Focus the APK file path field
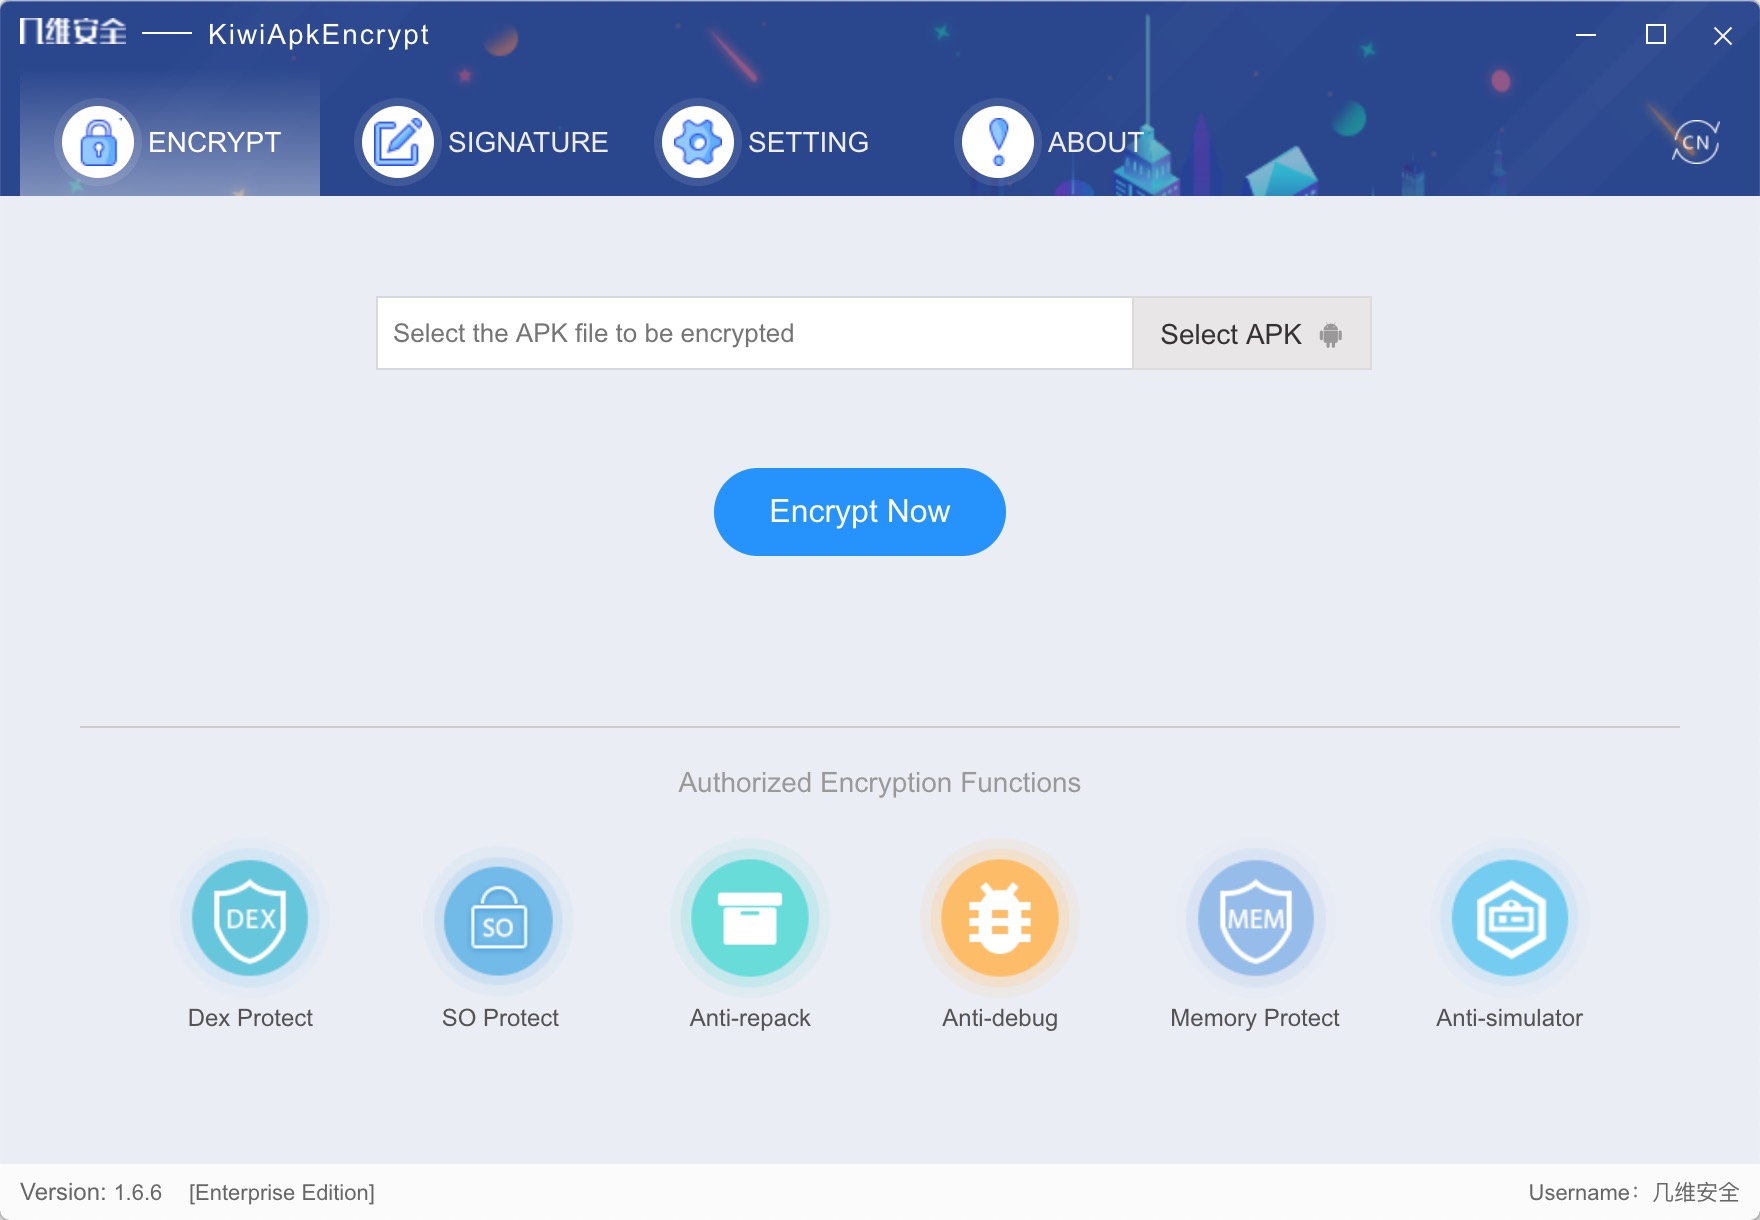The image size is (1760, 1220). (x=755, y=333)
